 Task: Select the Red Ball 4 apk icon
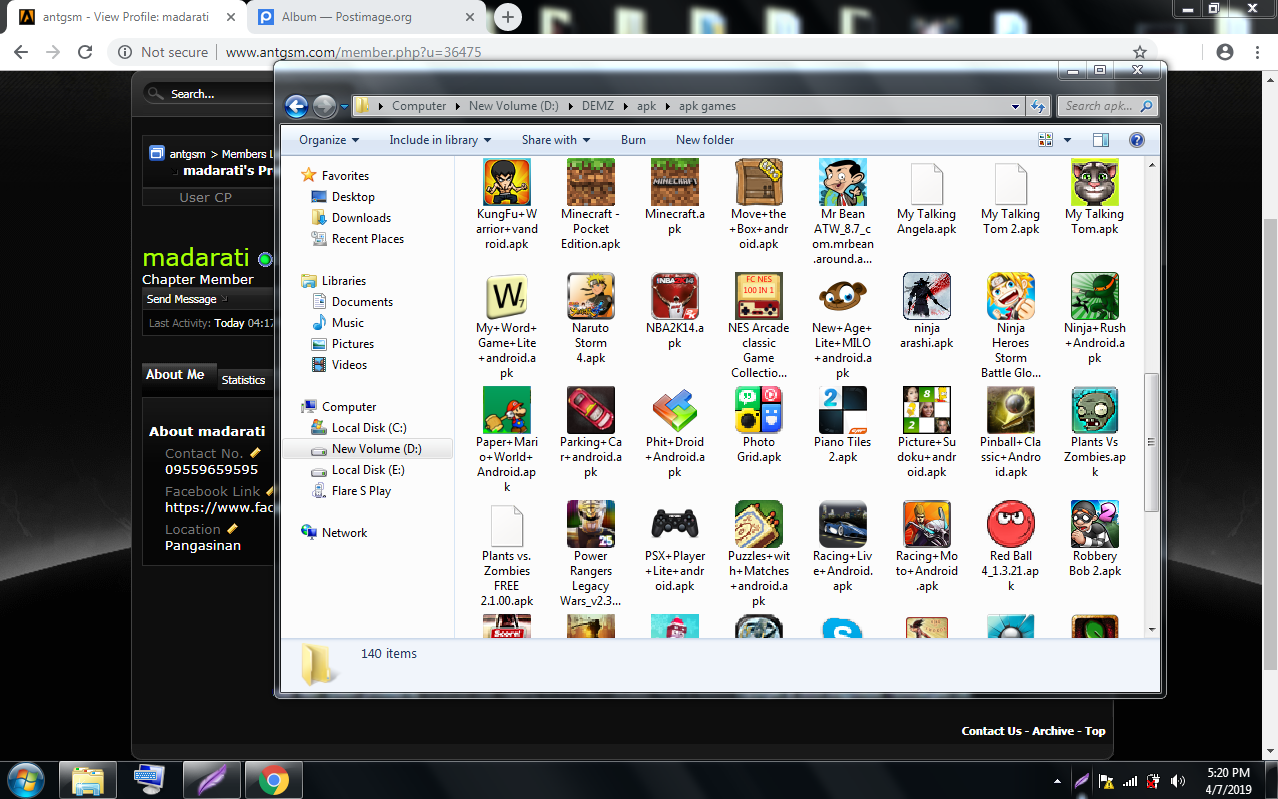tap(1011, 524)
